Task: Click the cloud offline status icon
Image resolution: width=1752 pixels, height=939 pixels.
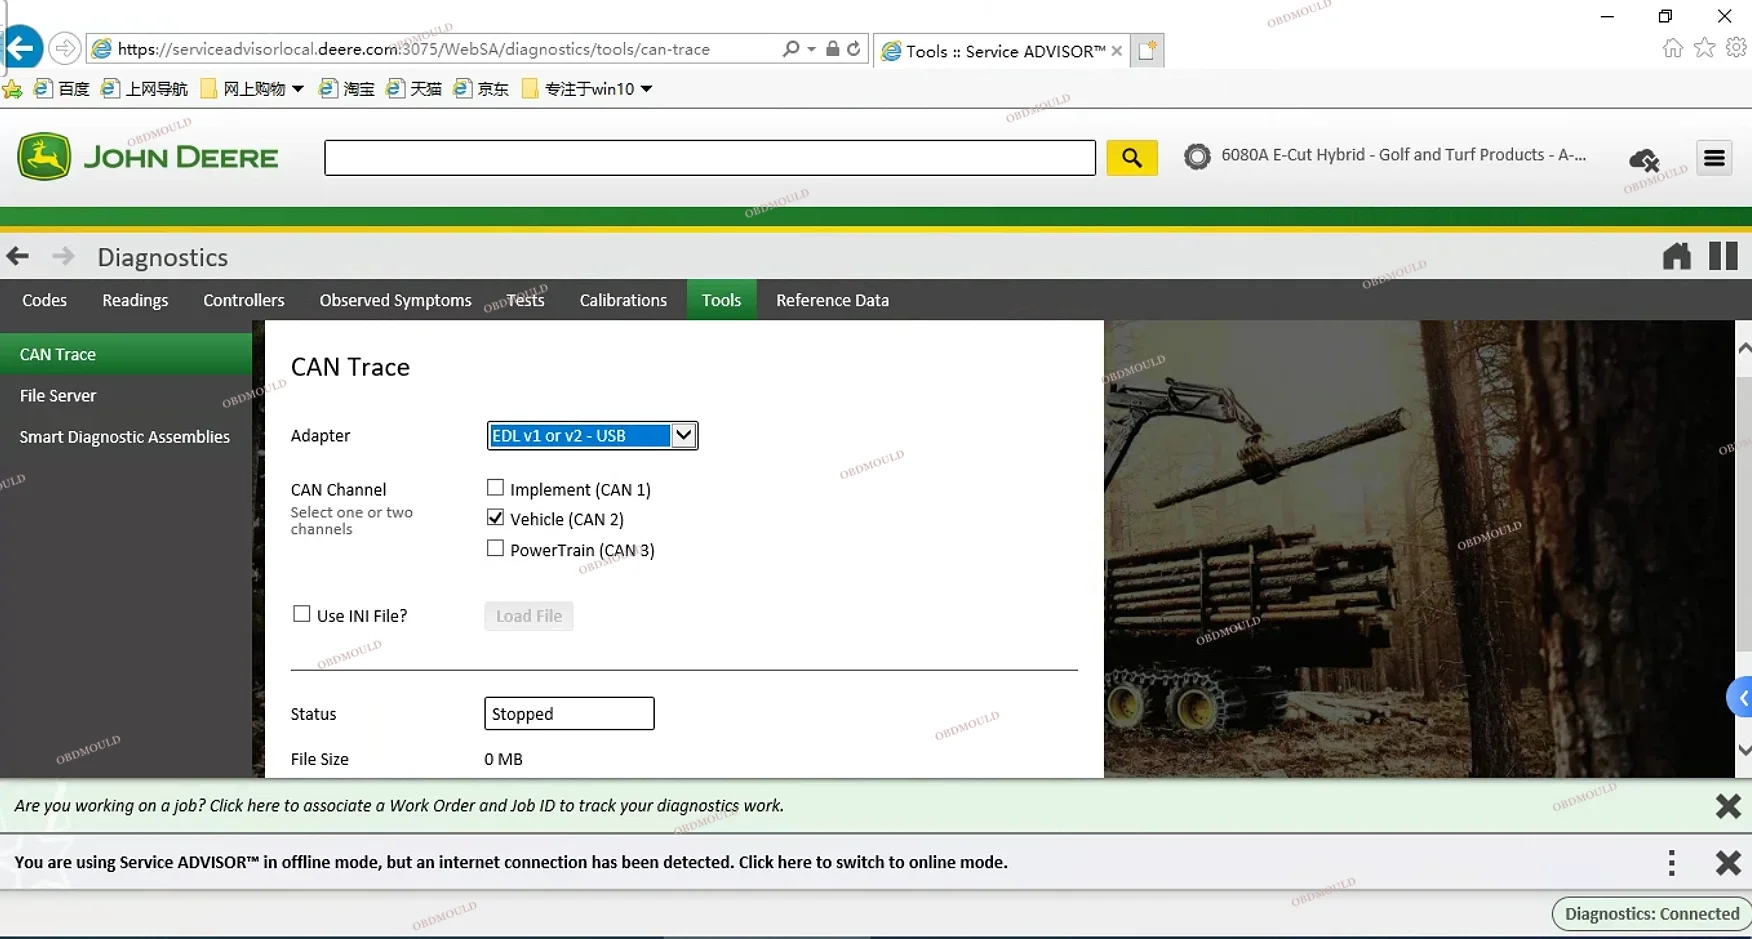Action: (x=1644, y=159)
